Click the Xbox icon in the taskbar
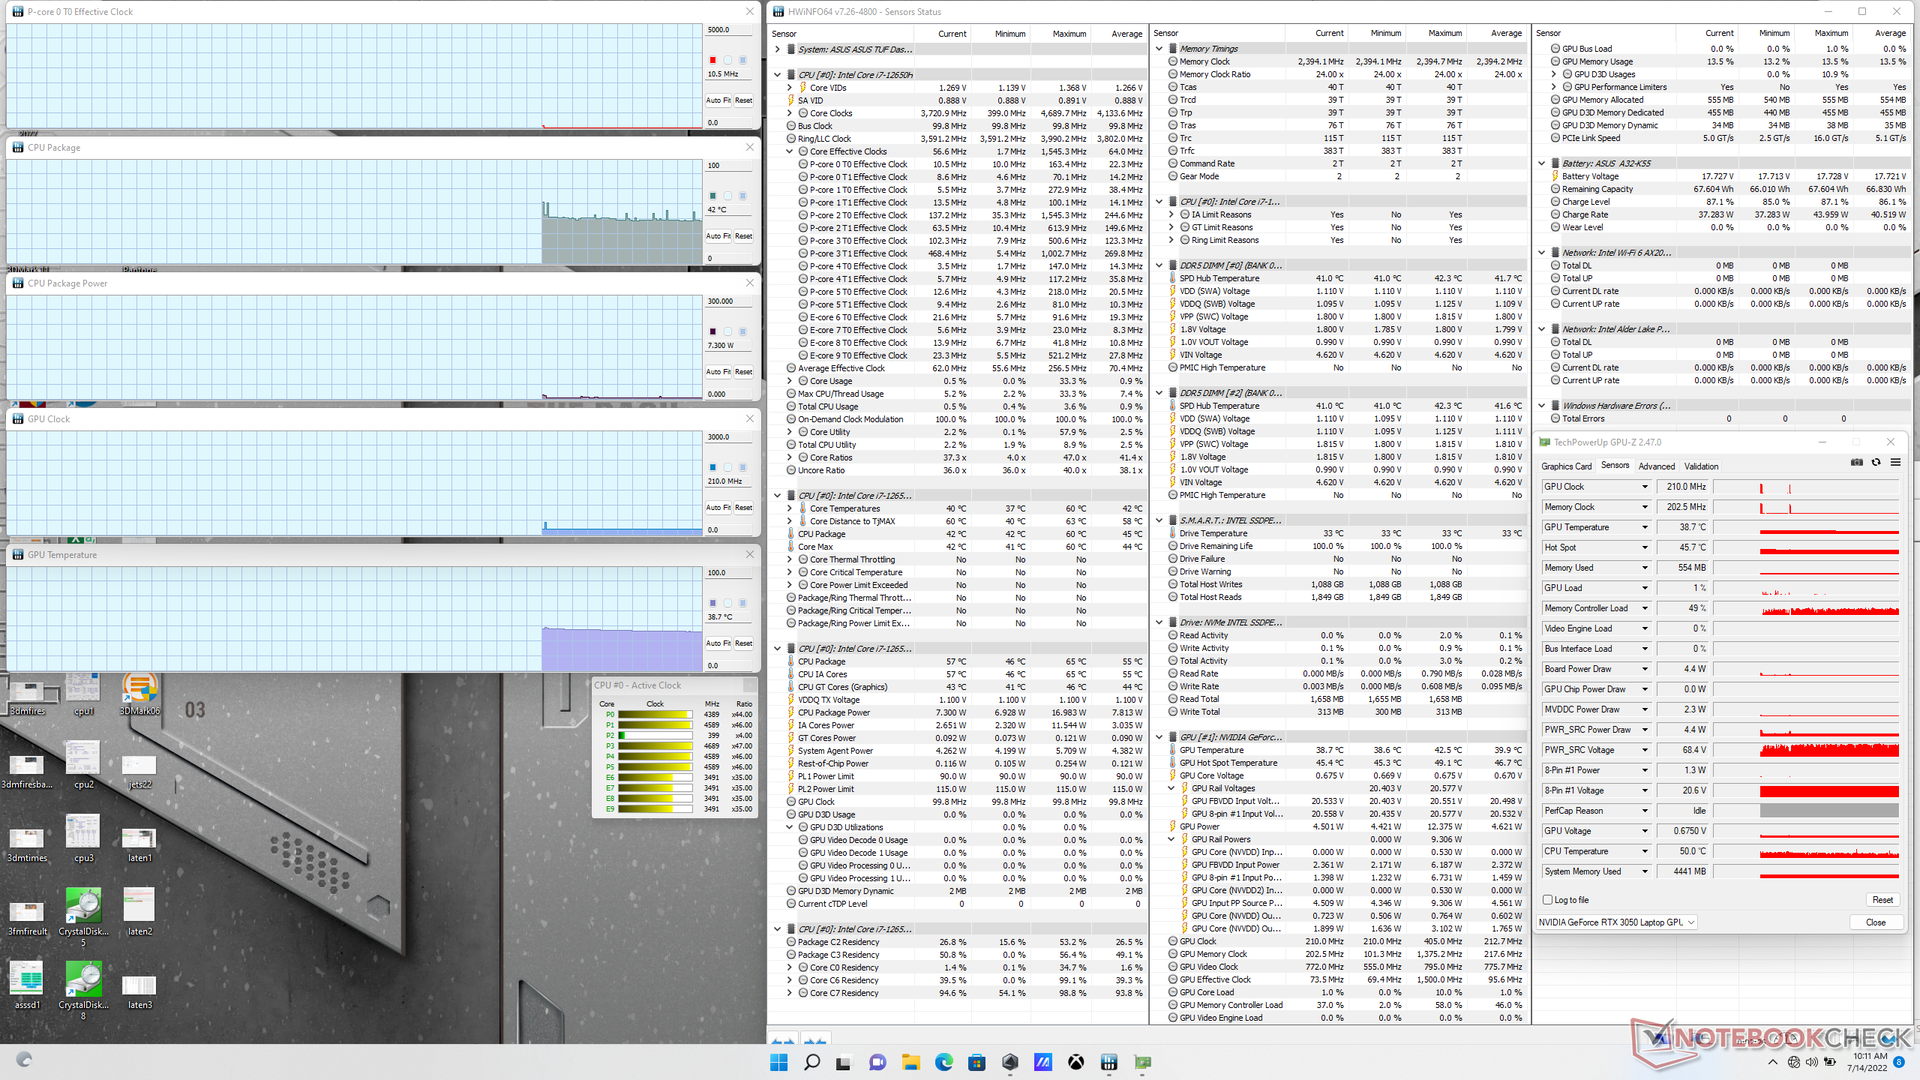The image size is (1920, 1080). coord(1076,1062)
